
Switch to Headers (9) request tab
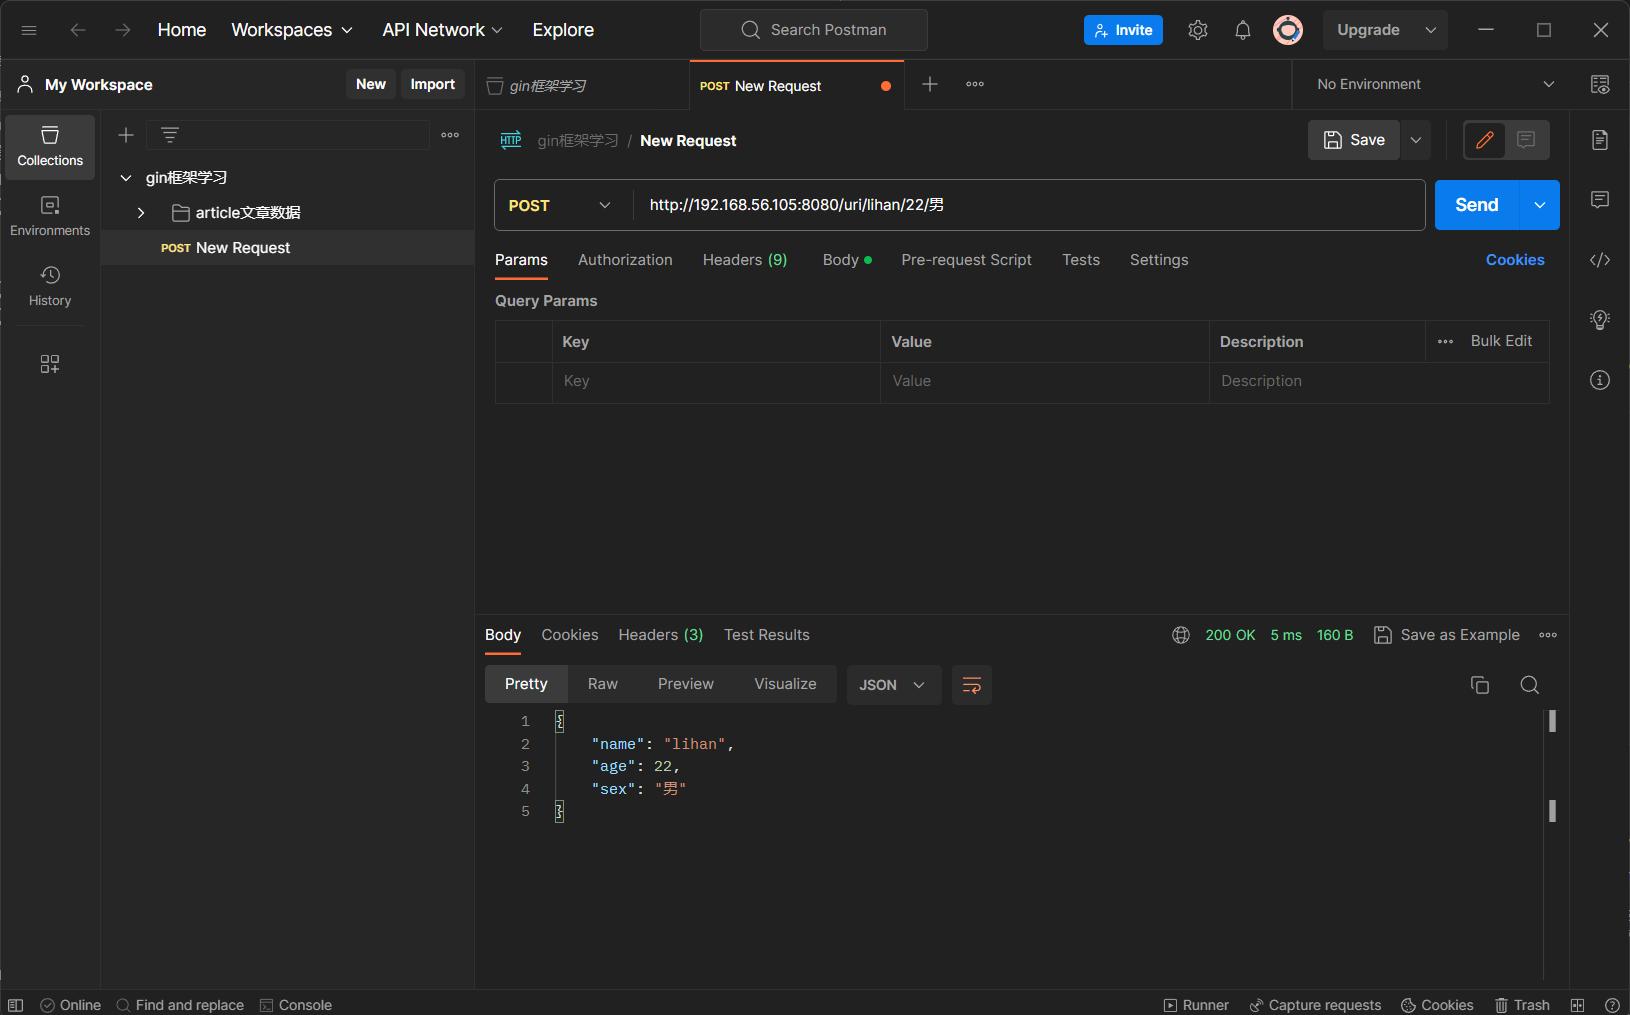click(x=745, y=260)
